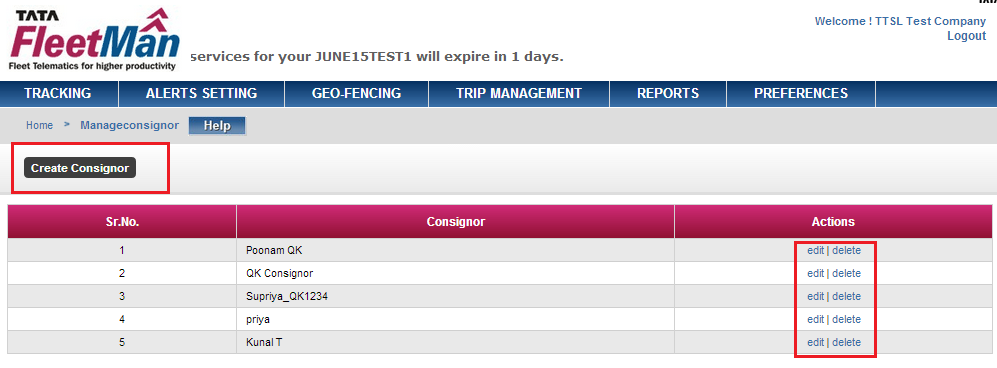The image size is (997, 368).
Task: Click the Manageconsignor breadcrumb
Action: tap(130, 126)
